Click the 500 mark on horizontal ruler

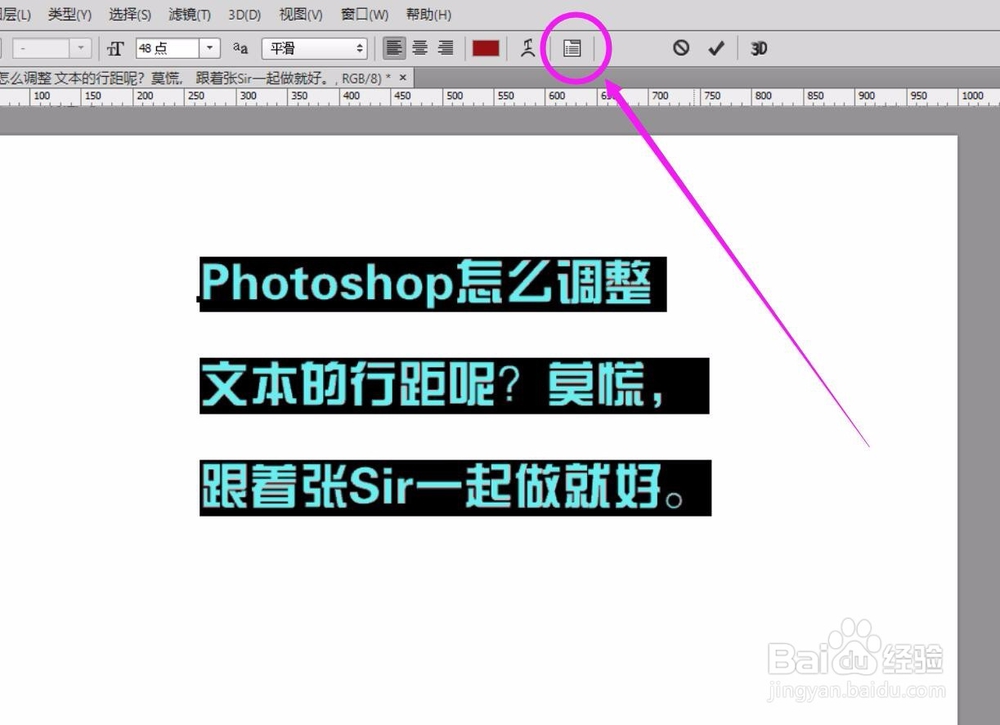(455, 96)
